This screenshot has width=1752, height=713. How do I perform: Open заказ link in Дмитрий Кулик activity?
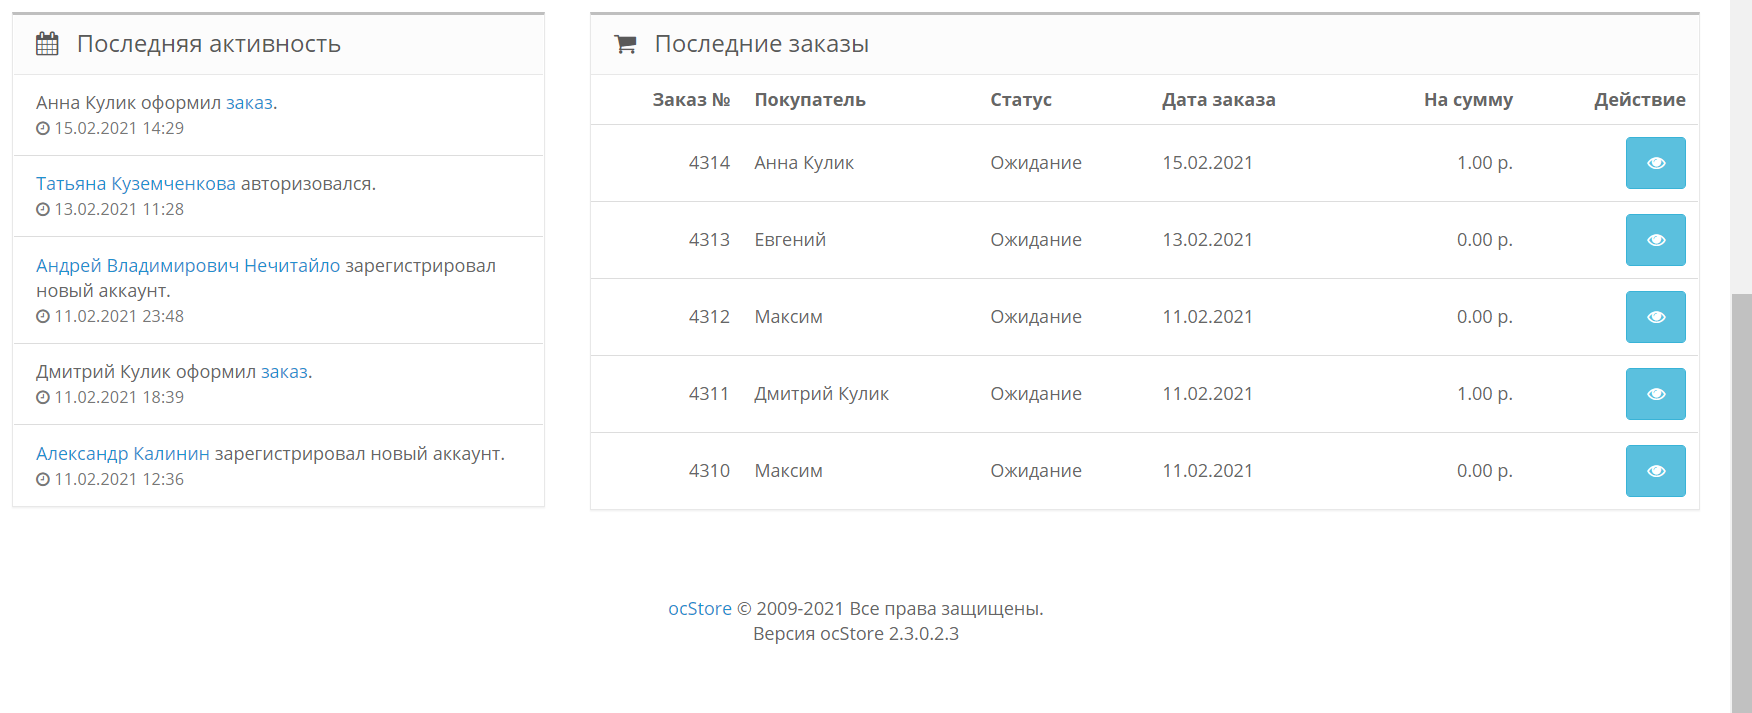pyautogui.click(x=284, y=372)
